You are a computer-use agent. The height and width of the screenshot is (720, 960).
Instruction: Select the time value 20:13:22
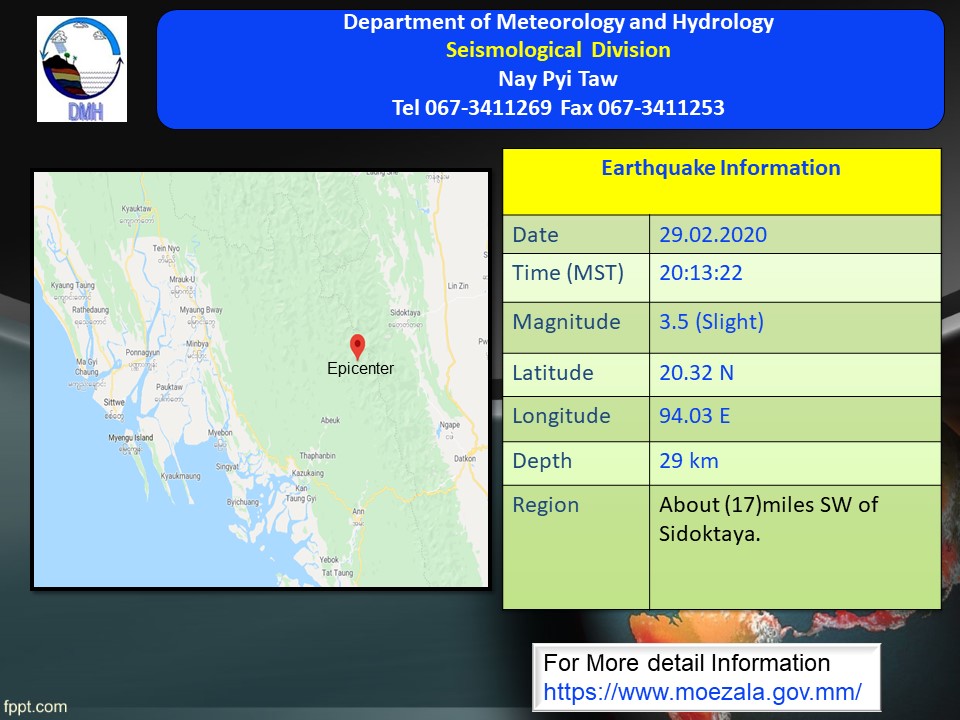pos(700,273)
